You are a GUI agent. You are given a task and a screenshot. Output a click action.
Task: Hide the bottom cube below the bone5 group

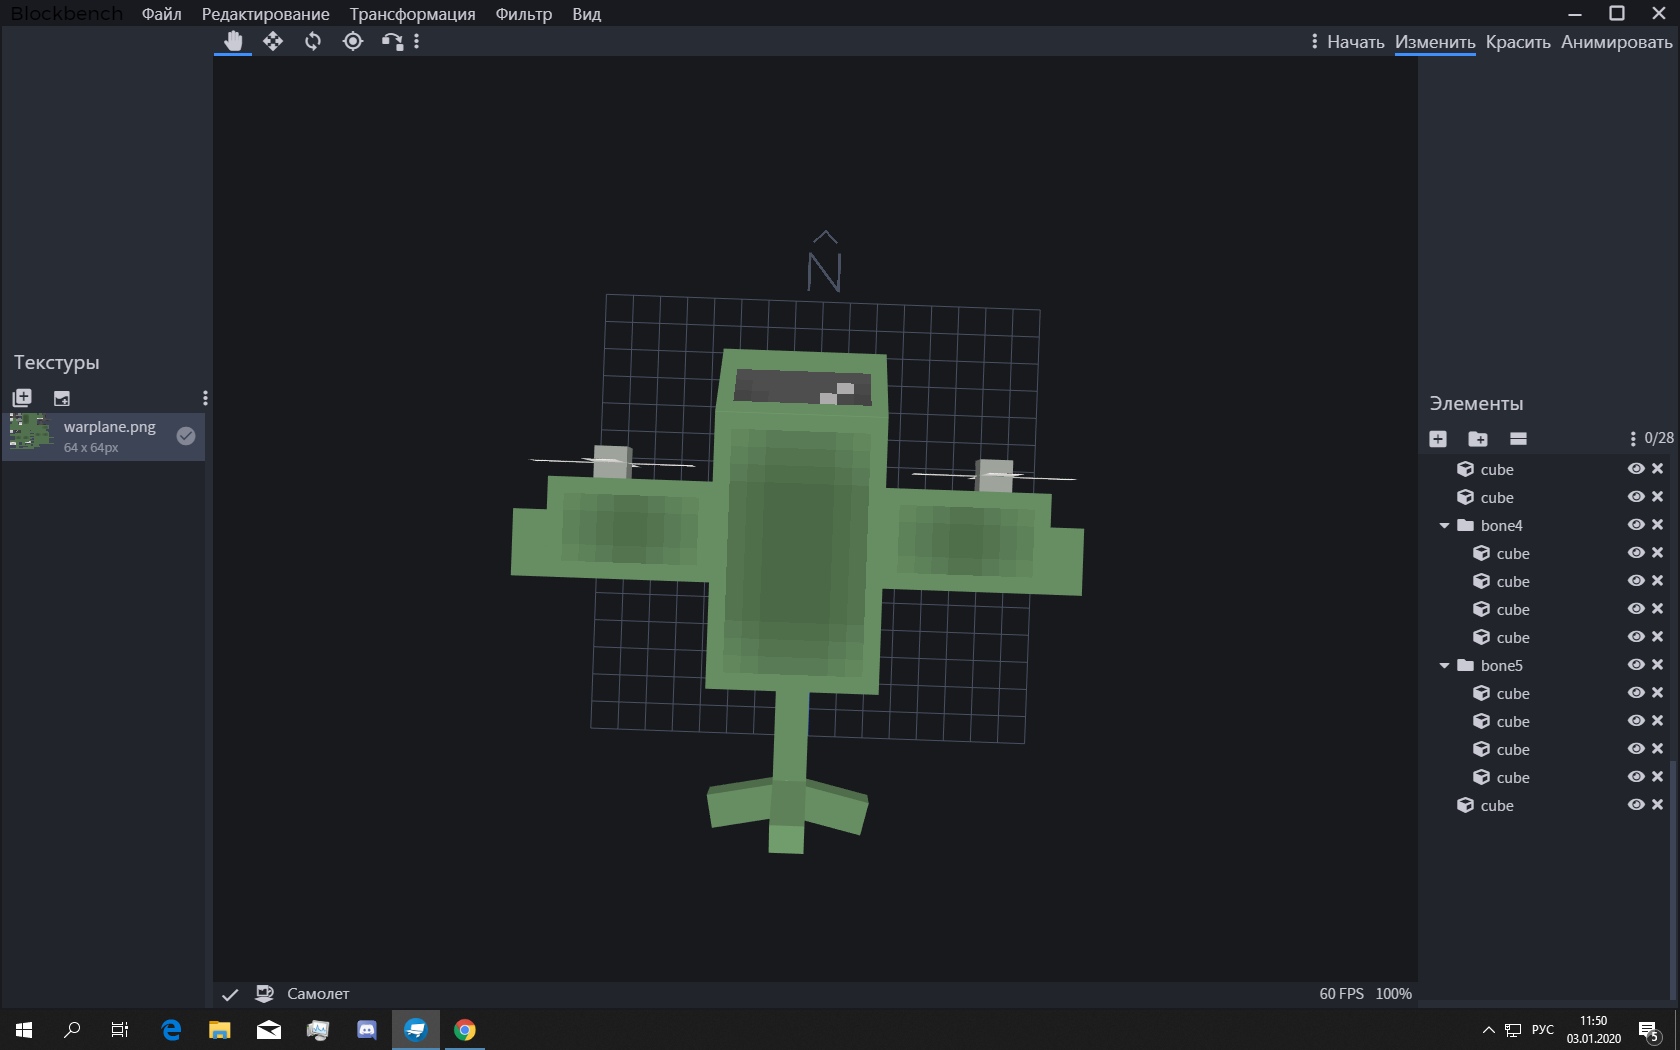click(1636, 804)
